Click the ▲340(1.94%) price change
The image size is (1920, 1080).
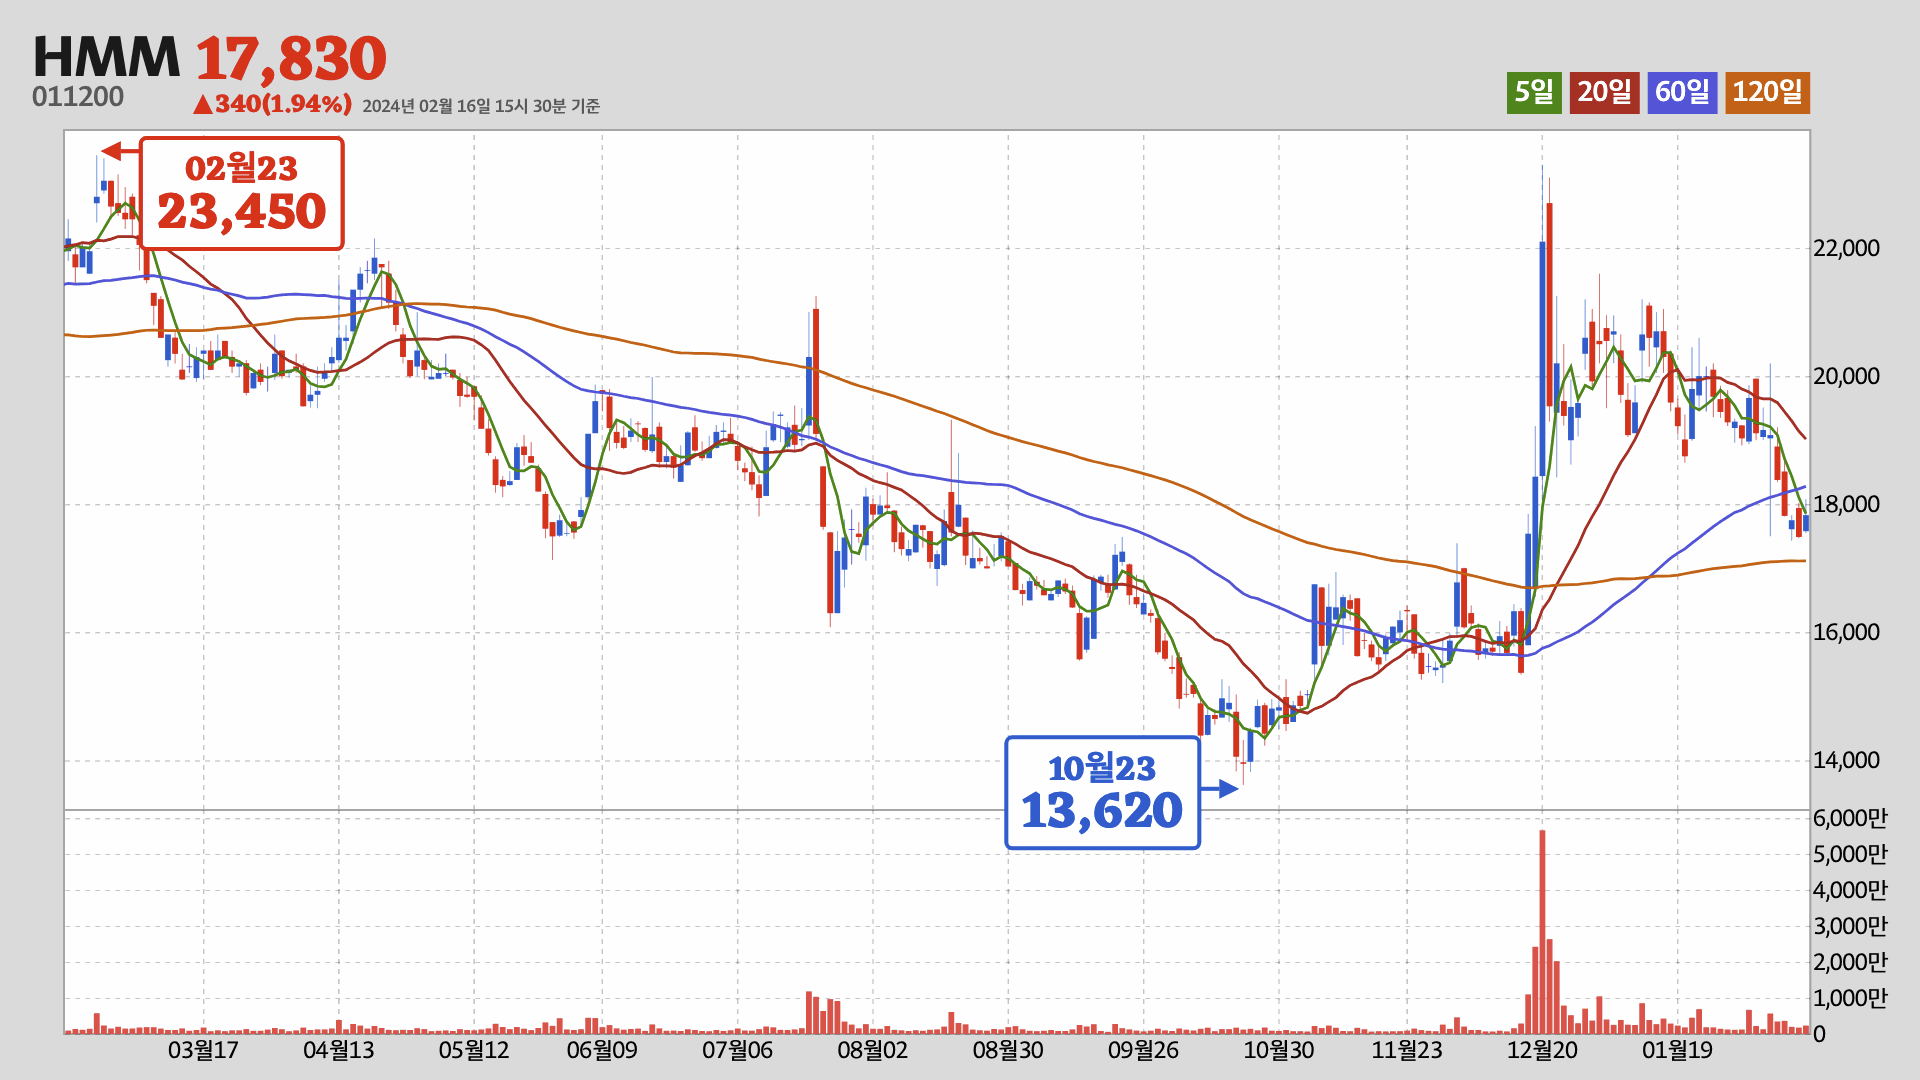click(272, 103)
